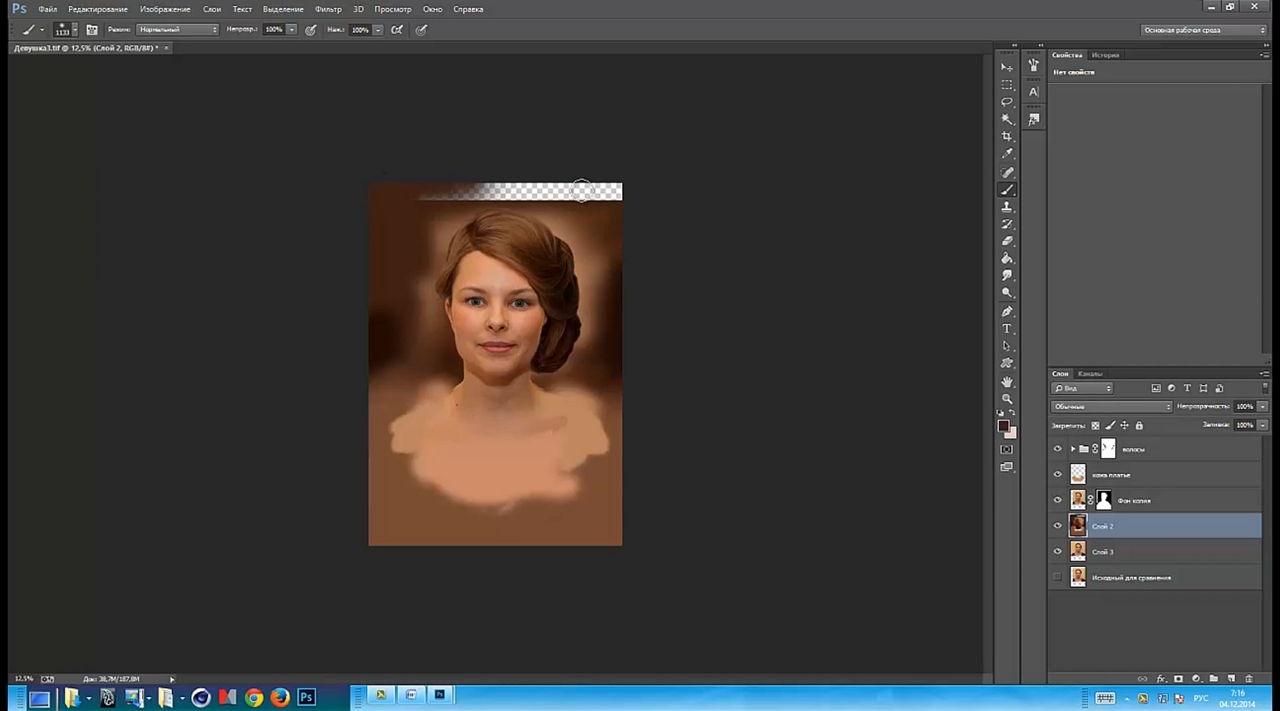
Task: Change screen mode from toolbox
Action: click(1007, 467)
